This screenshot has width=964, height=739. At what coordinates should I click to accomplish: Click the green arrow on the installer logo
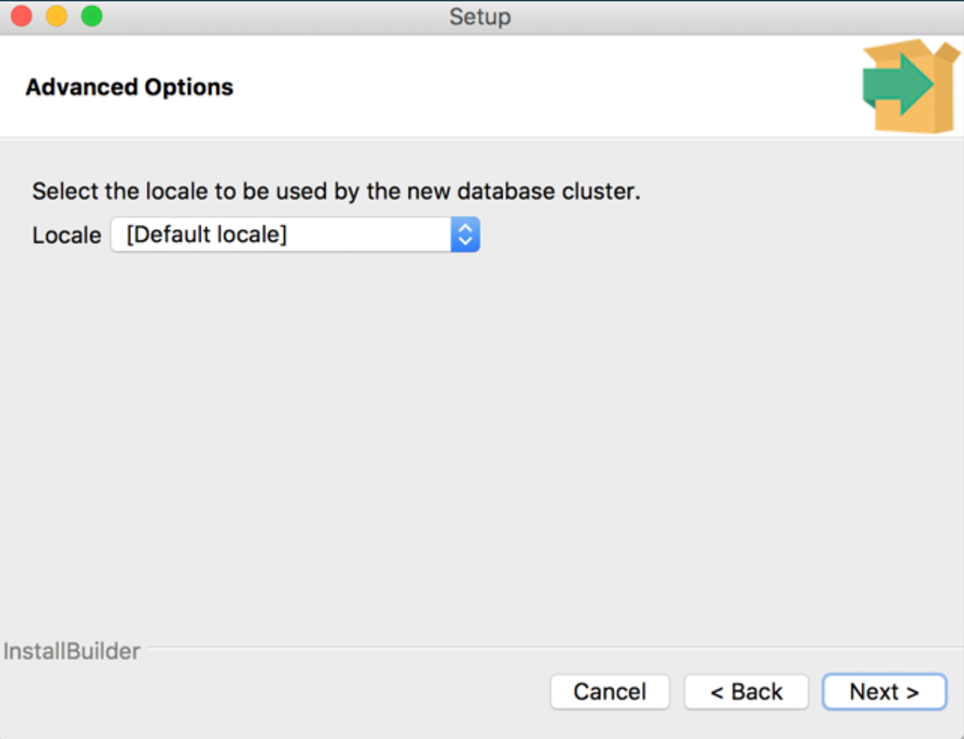click(x=897, y=83)
